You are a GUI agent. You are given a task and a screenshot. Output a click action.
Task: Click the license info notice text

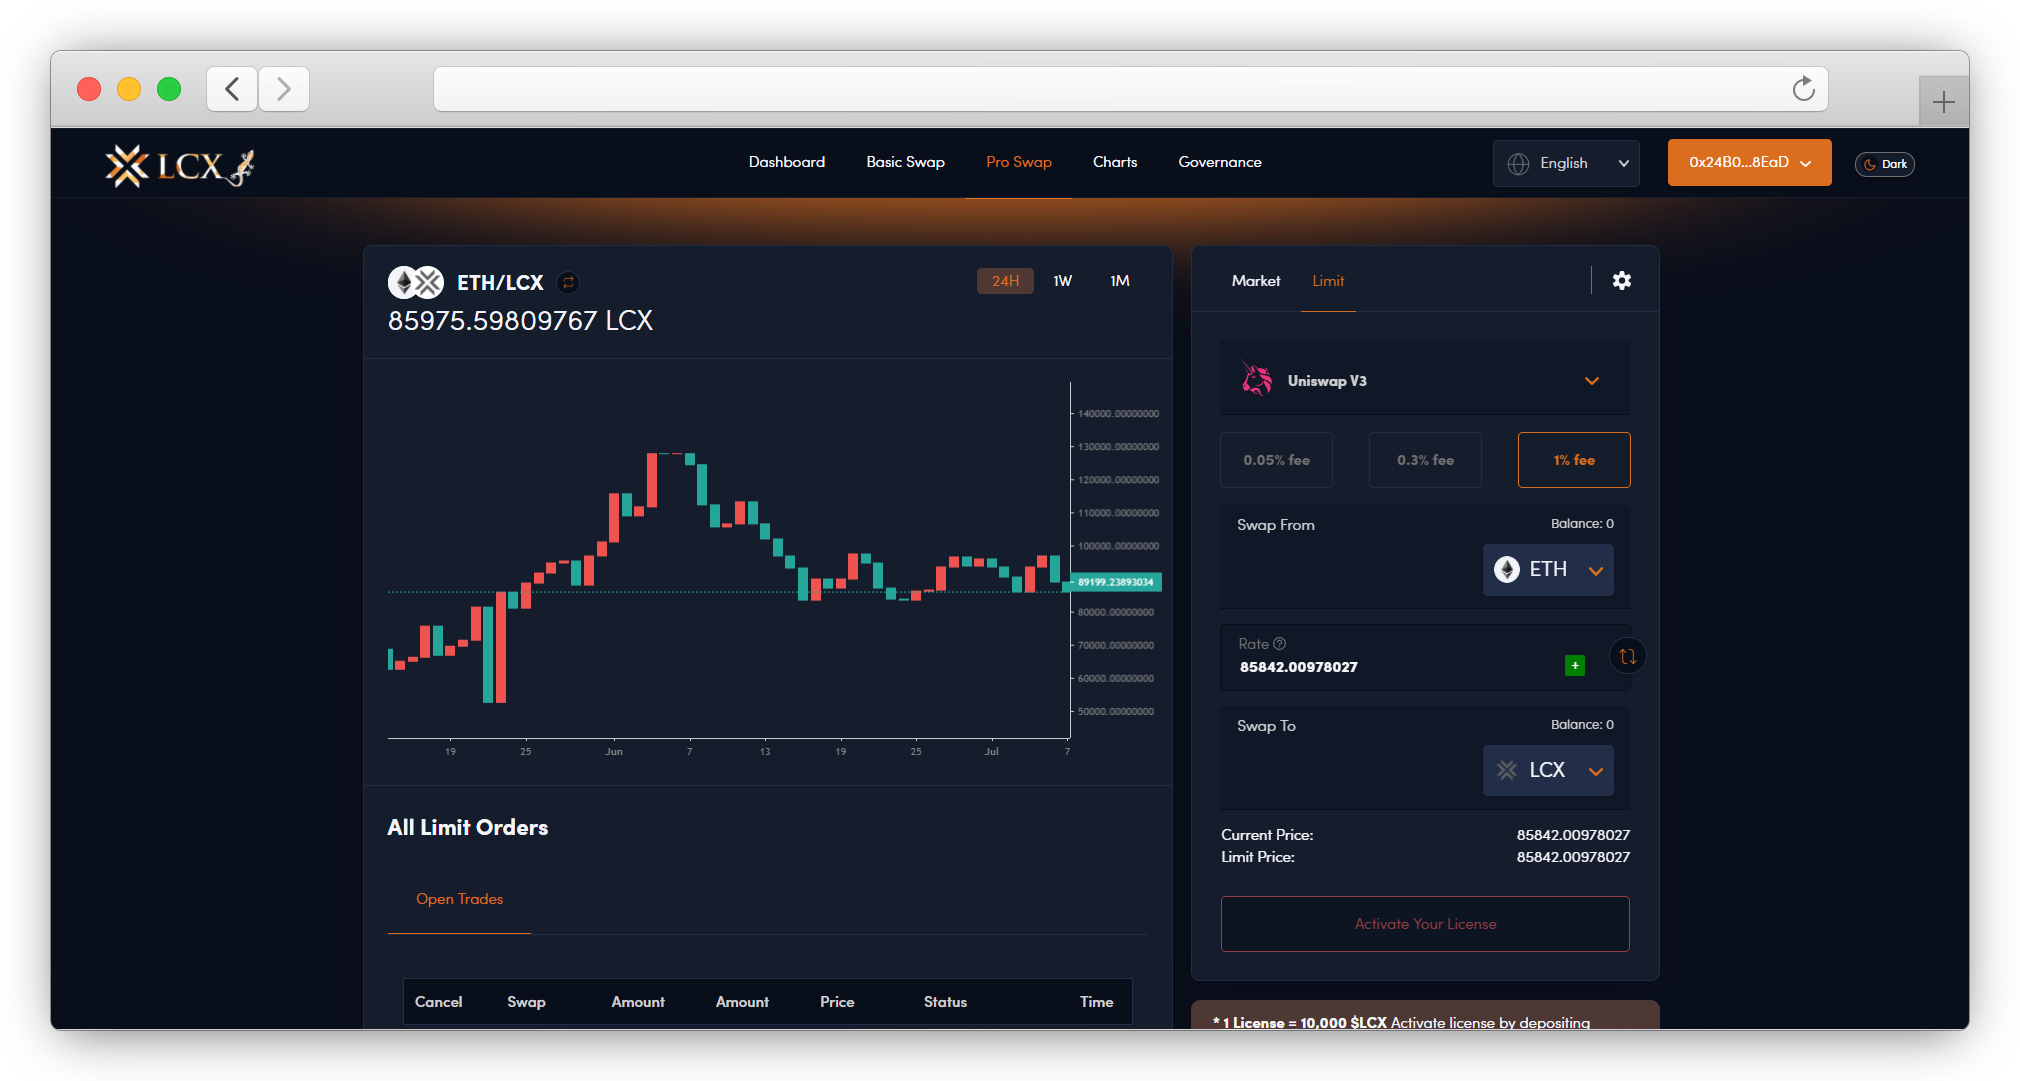(1401, 1022)
